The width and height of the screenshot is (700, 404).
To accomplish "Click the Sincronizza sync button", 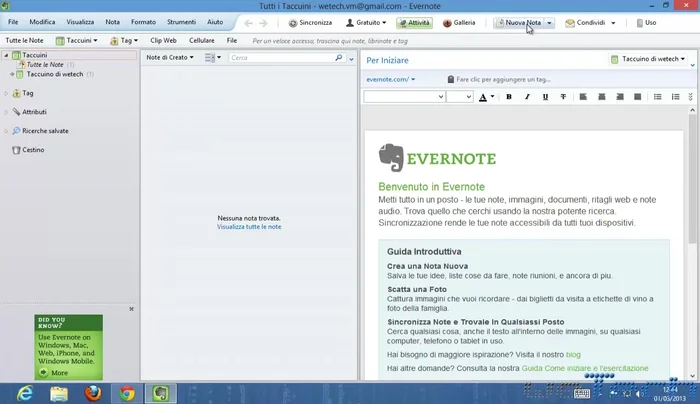I will pos(309,22).
